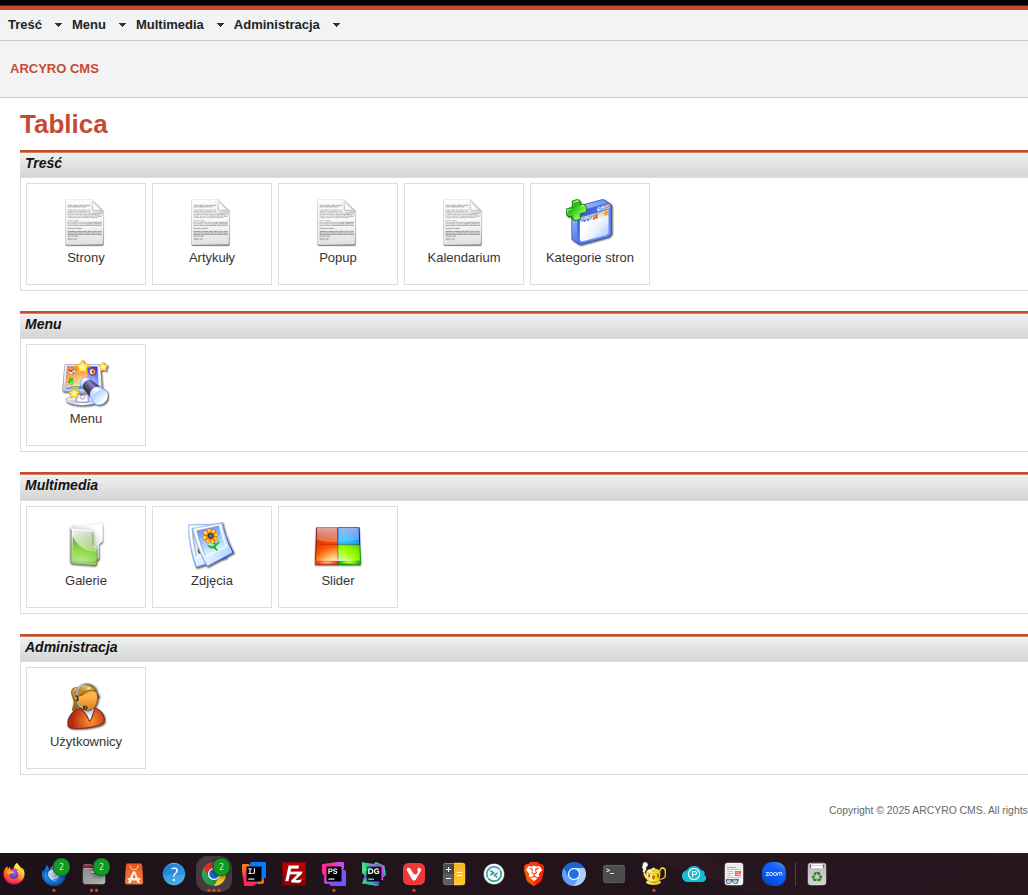Expand the Multimedia dropdown arrow

click(x=220, y=25)
